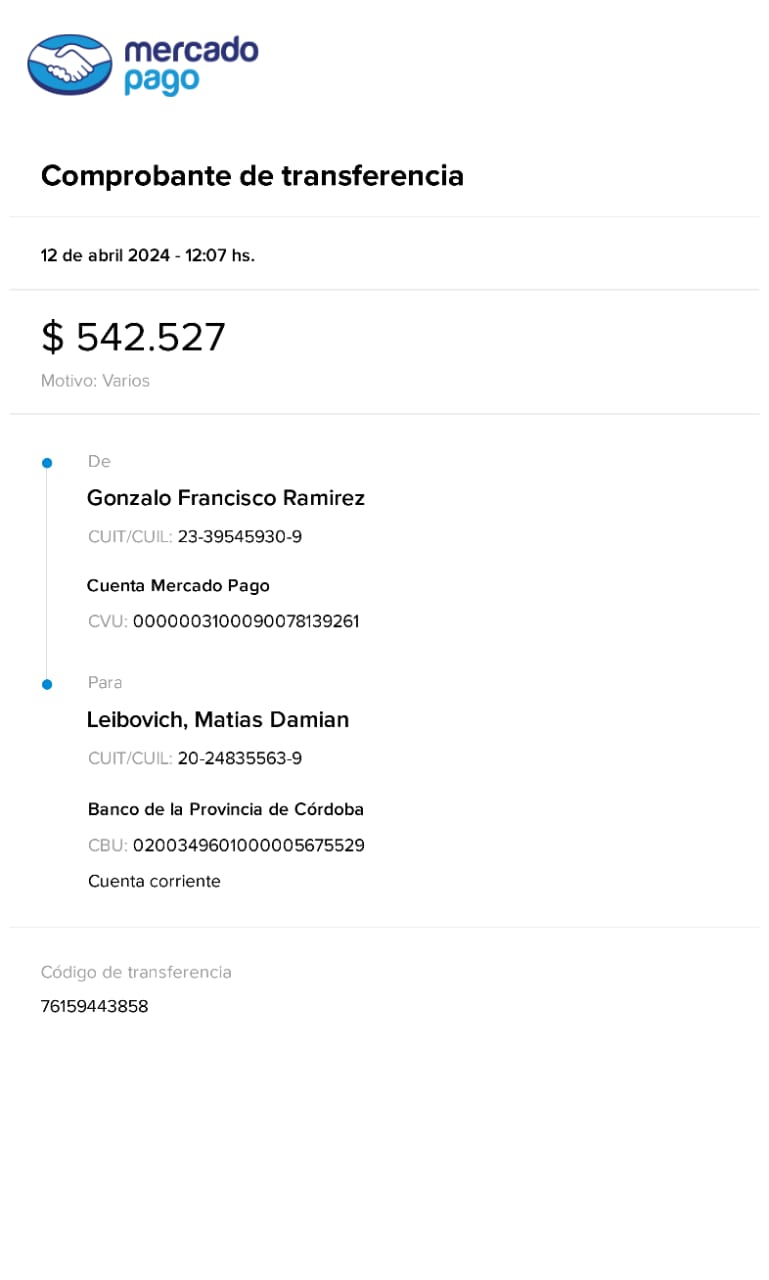Click the "Cuenta Mercado Pago" label
The height and width of the screenshot is (1280, 769).
(x=178, y=586)
